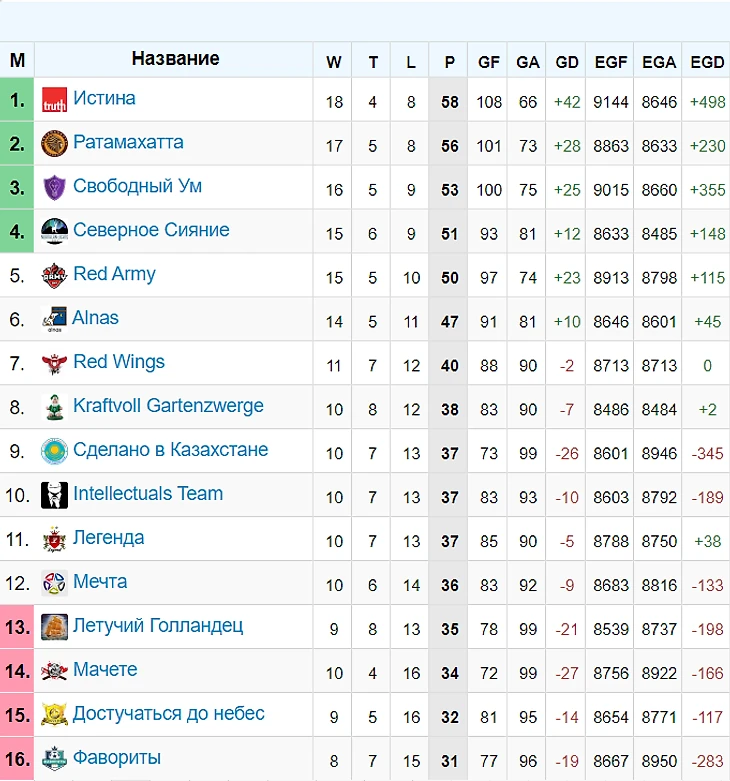
Task: Click the garden gnome icon of Kraftvoll Gartenzwerge
Action: coord(54,407)
